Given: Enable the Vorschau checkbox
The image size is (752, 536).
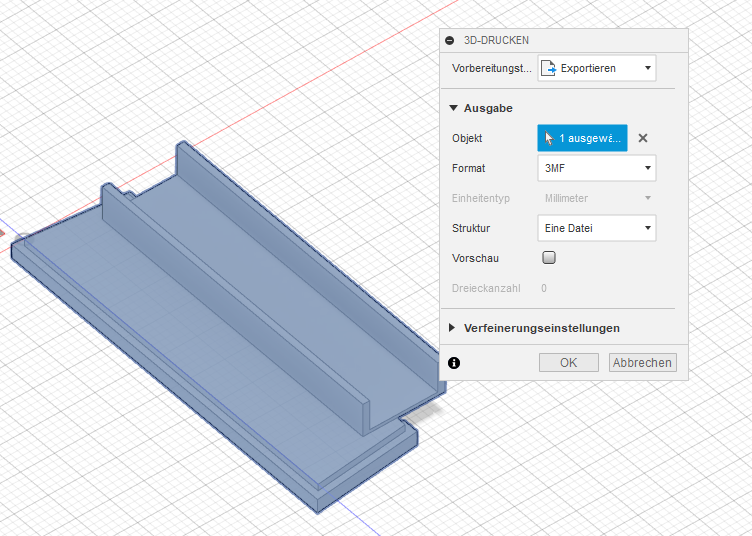Looking at the screenshot, I should coord(549,258).
